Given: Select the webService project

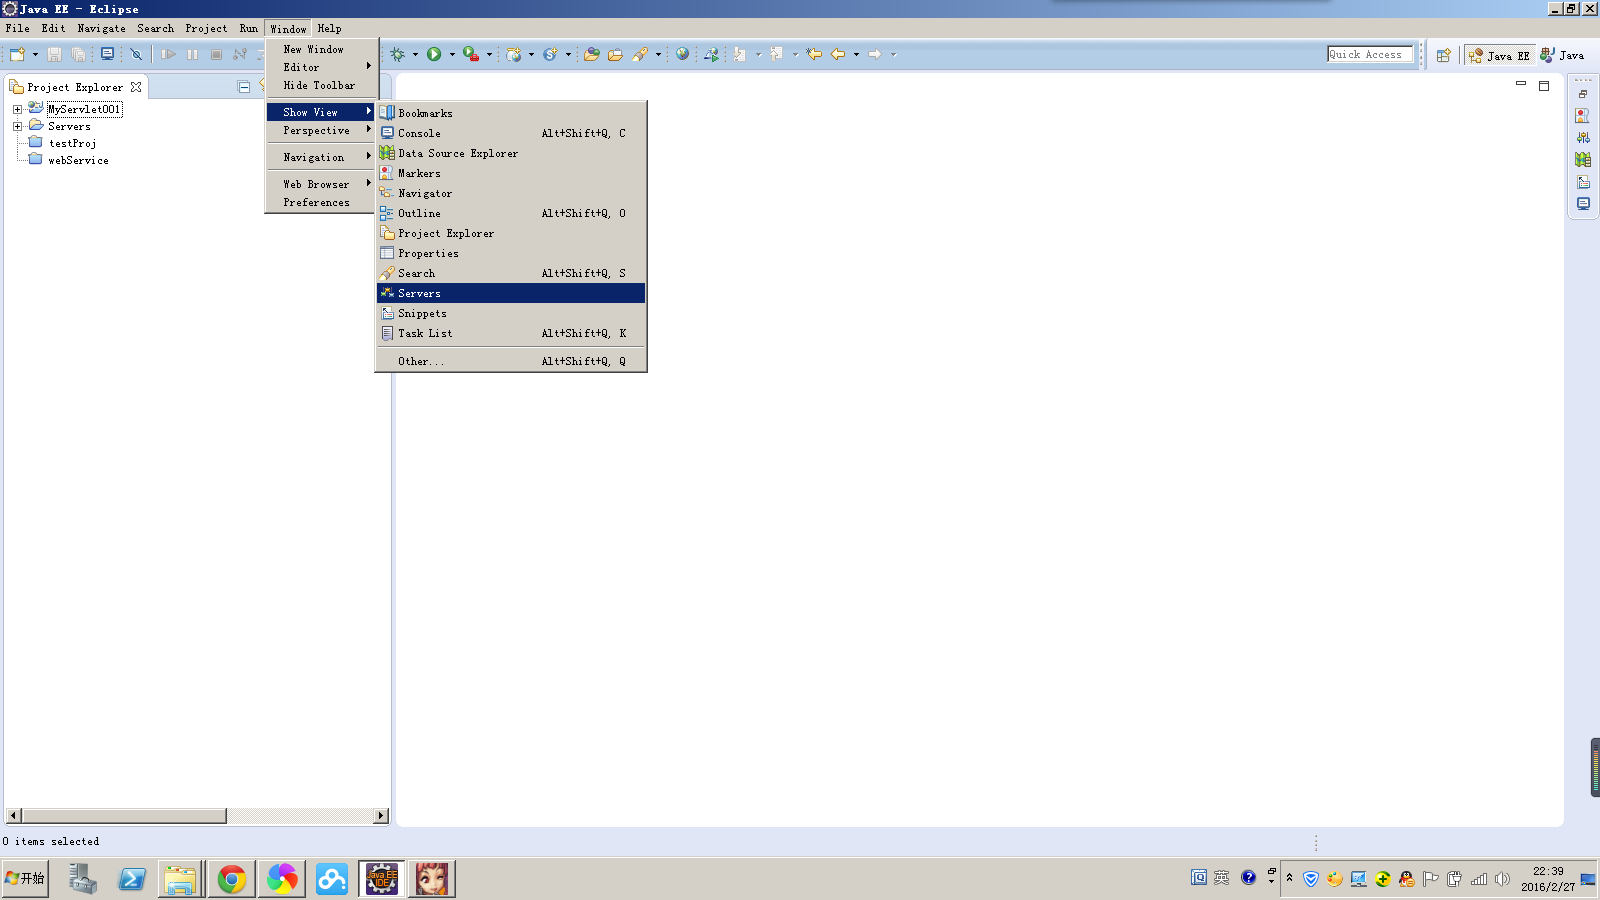Looking at the screenshot, I should point(78,161).
